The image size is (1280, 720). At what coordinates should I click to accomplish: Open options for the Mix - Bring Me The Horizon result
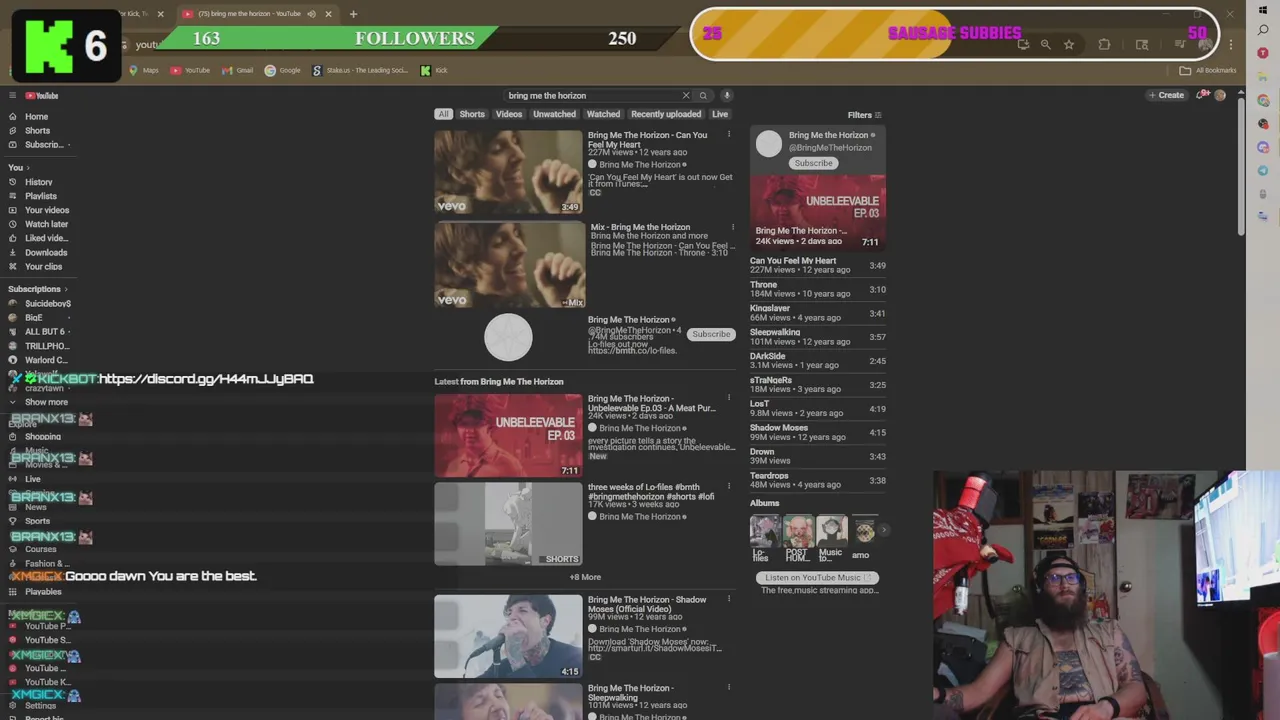[x=733, y=227]
